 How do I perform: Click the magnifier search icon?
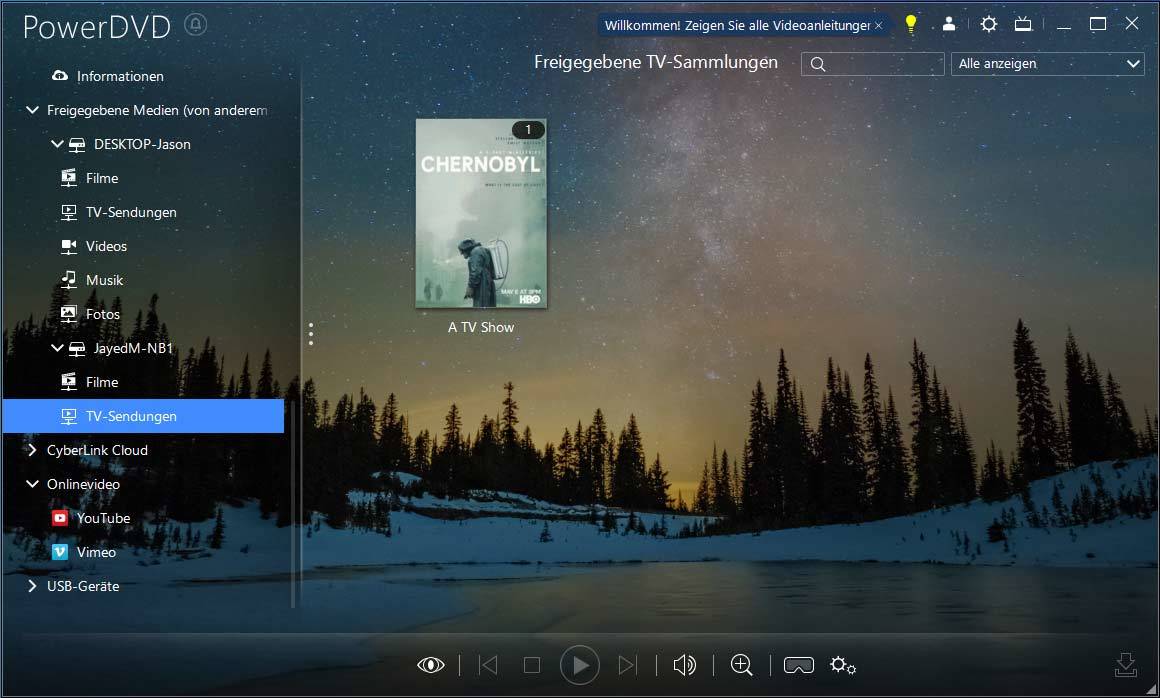[817, 64]
